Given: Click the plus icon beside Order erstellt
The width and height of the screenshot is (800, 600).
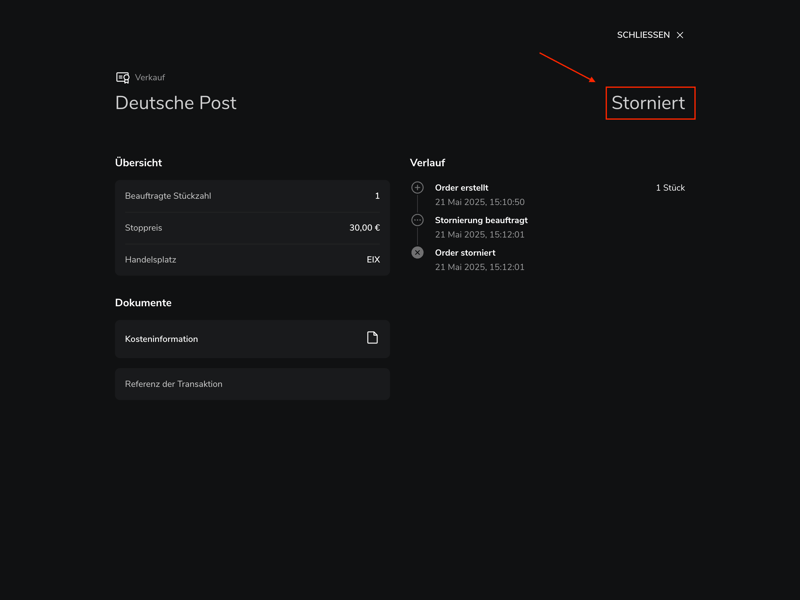Looking at the screenshot, I should point(417,188).
